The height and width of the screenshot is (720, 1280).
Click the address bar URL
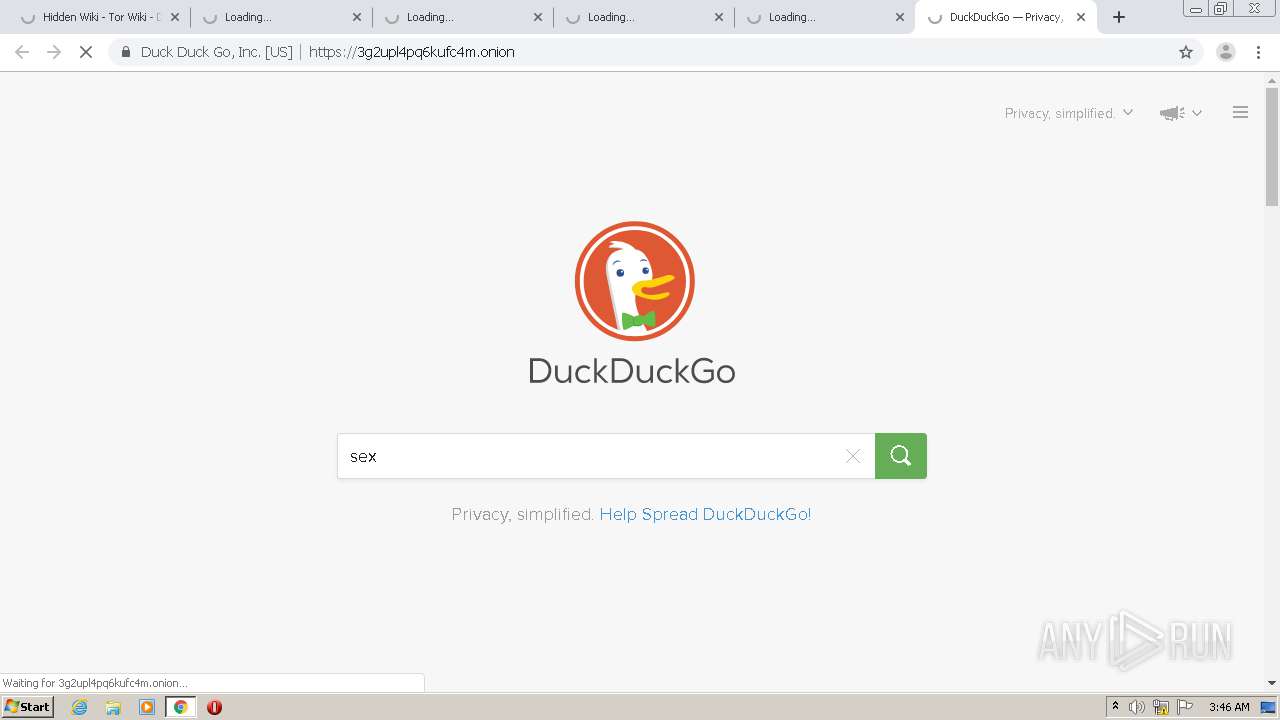(412, 52)
